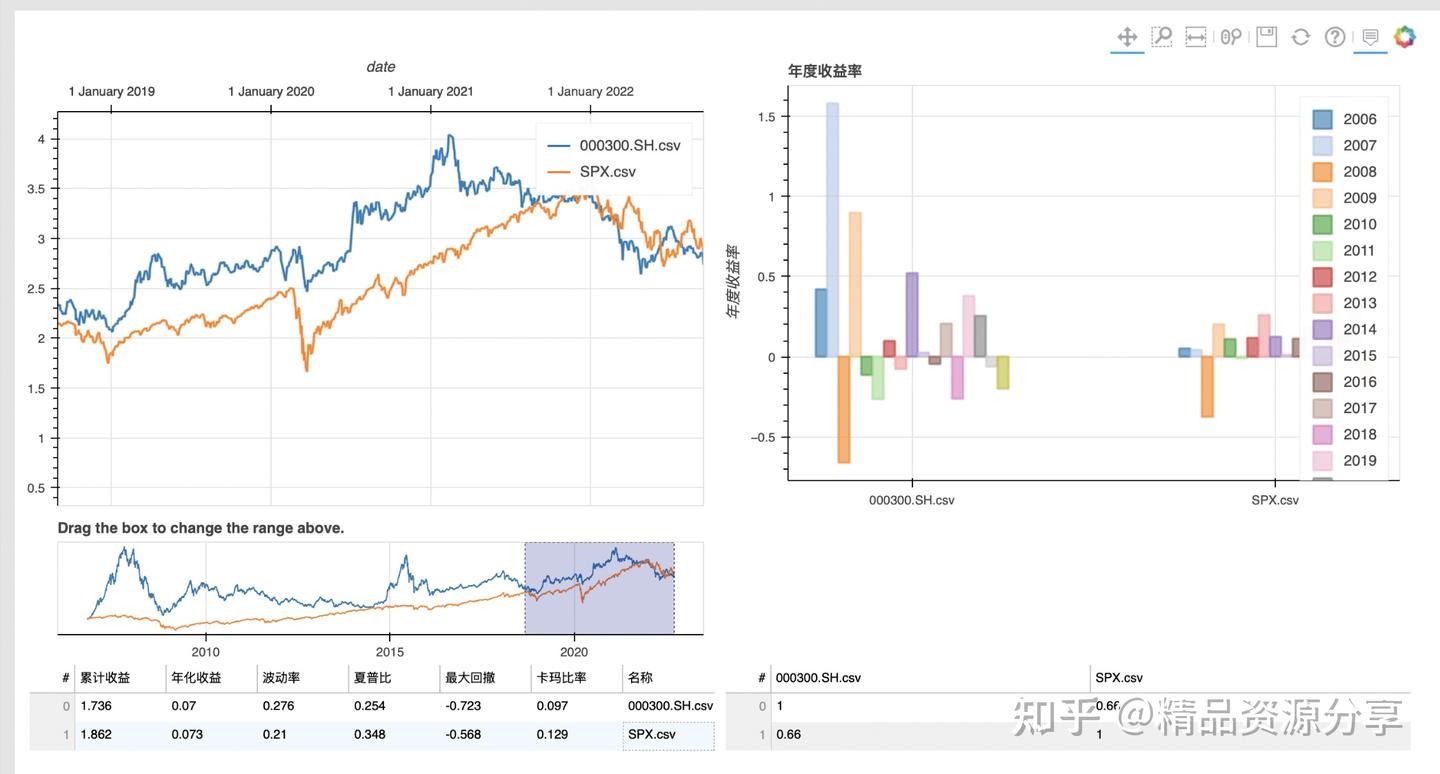The image size is (1440, 774).
Task: Select cell 0.129 in stats table
Action: (x=576, y=735)
